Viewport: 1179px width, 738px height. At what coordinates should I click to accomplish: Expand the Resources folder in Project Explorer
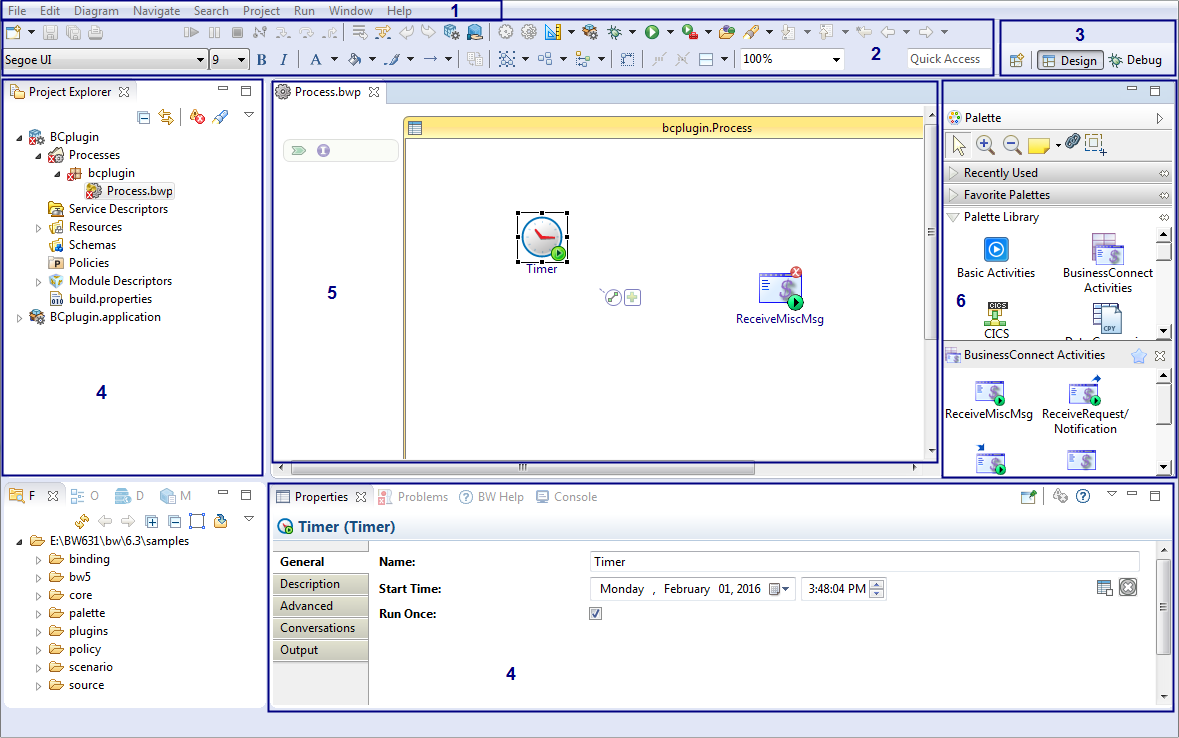click(x=39, y=227)
